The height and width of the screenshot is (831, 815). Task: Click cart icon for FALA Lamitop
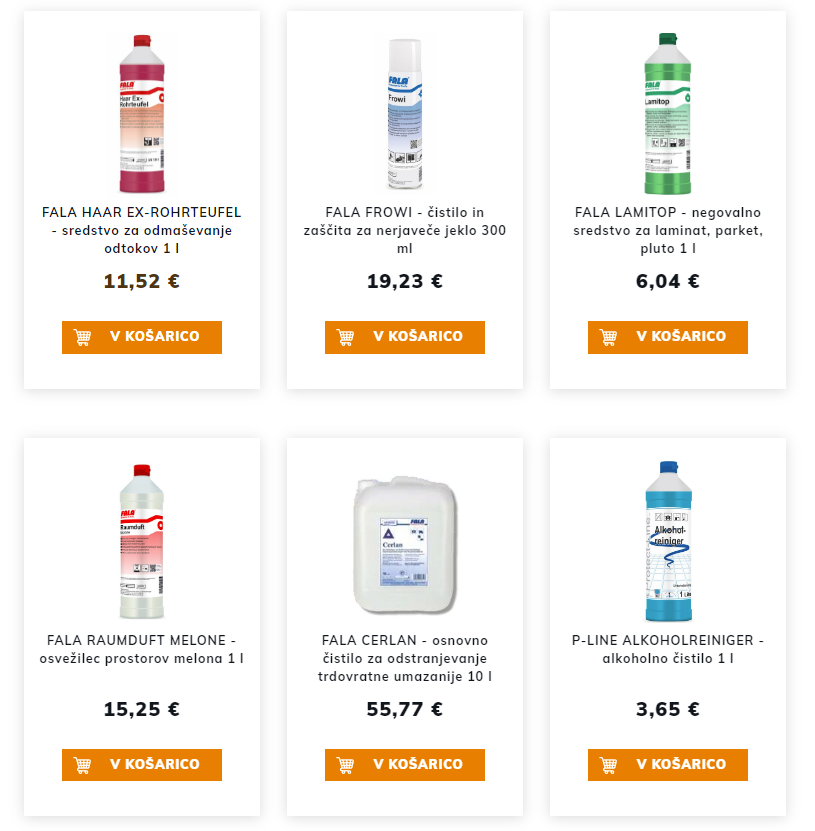point(609,337)
